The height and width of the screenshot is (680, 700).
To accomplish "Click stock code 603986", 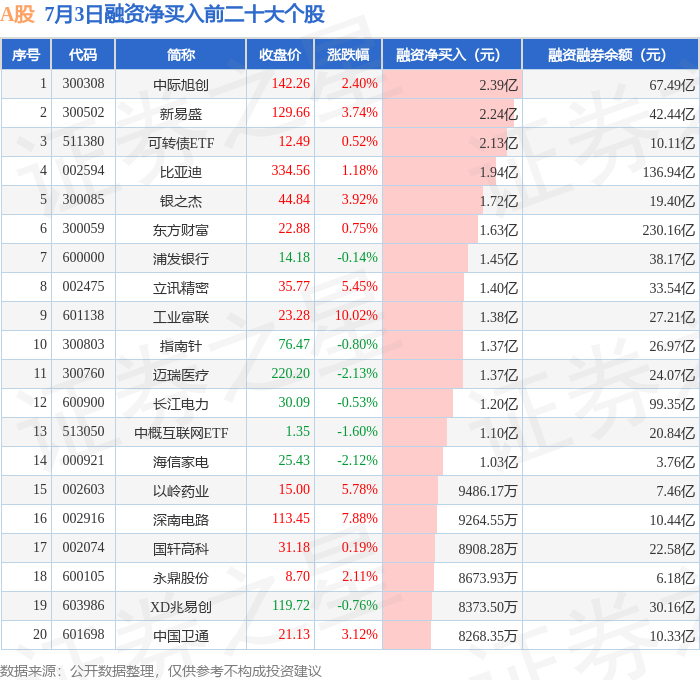I will coord(83,605).
